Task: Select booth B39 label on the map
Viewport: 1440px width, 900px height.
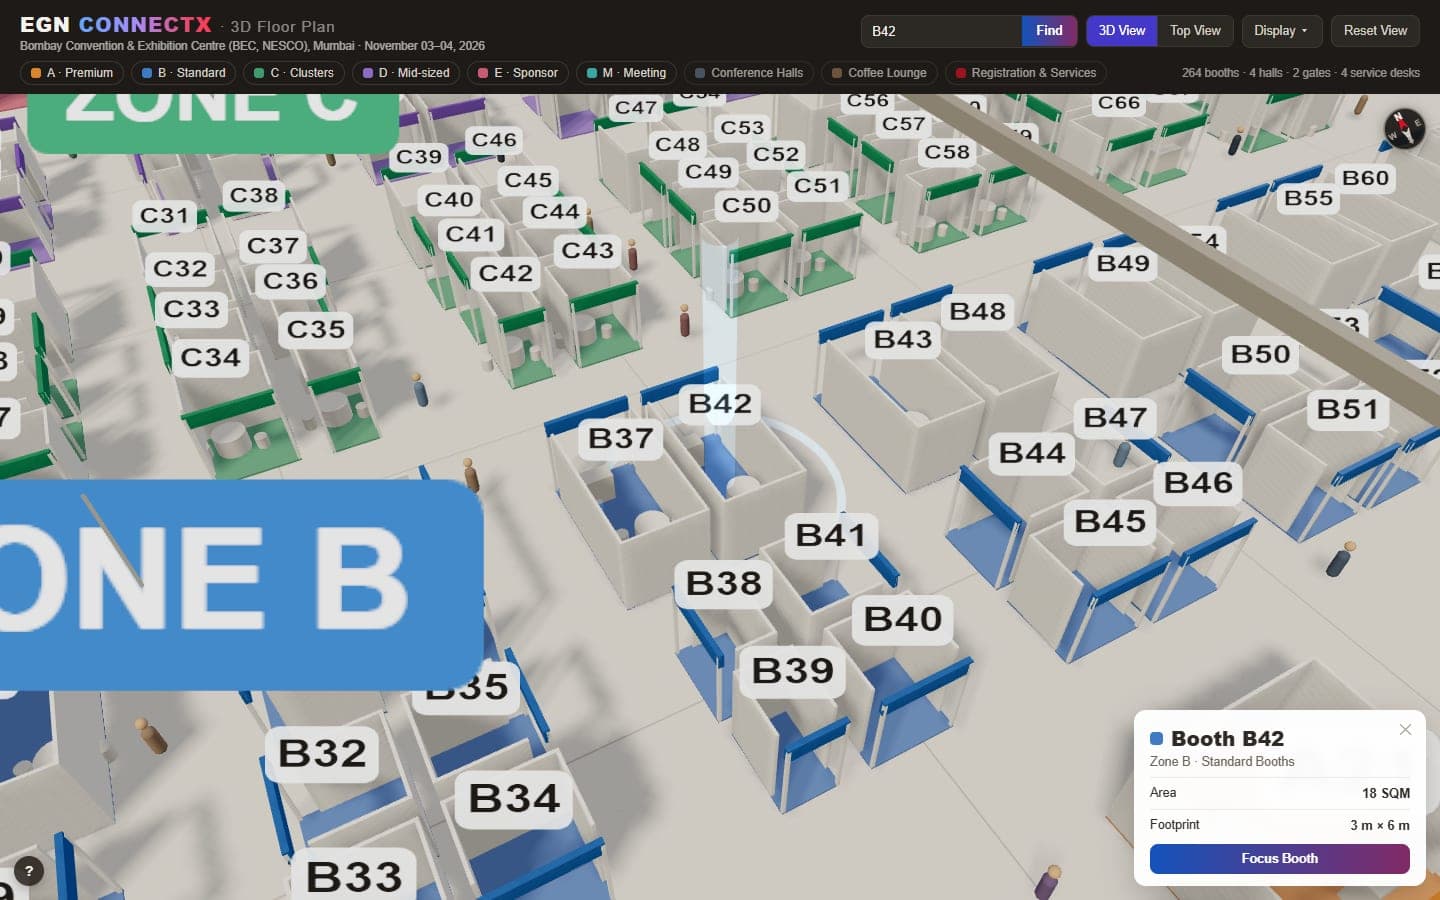Action: 792,671
